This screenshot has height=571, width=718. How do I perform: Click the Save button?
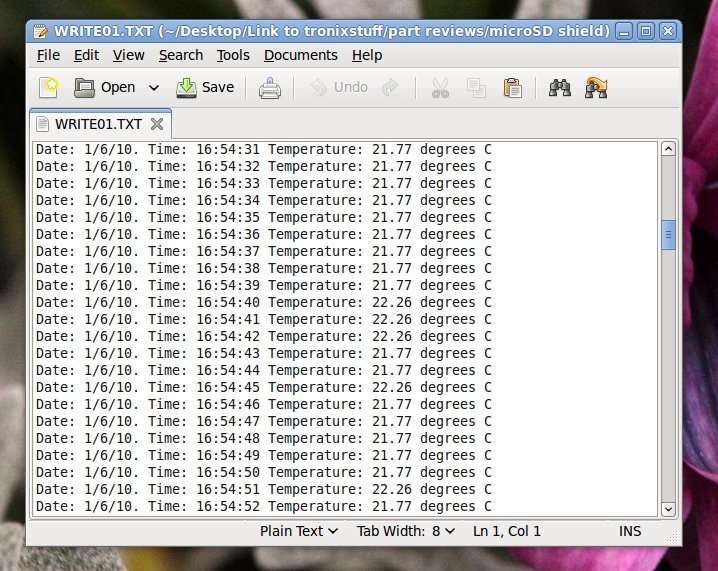pos(205,88)
